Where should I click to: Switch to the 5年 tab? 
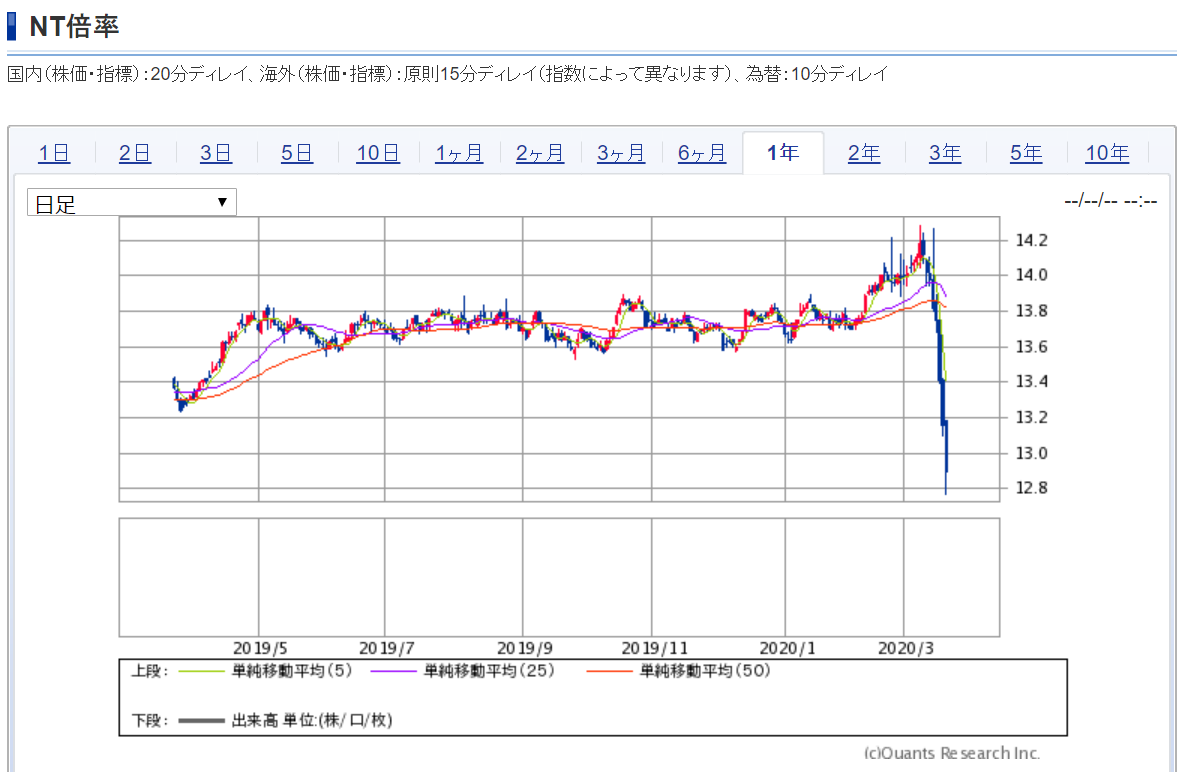pyautogui.click(x=1026, y=153)
